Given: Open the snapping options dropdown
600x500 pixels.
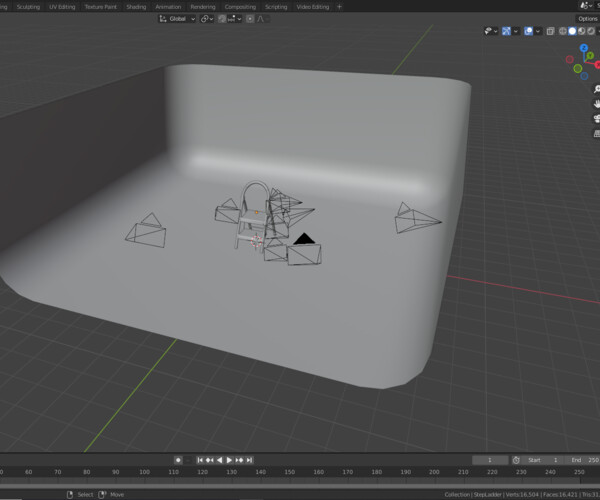Looking at the screenshot, I should pyautogui.click(x=235, y=19).
